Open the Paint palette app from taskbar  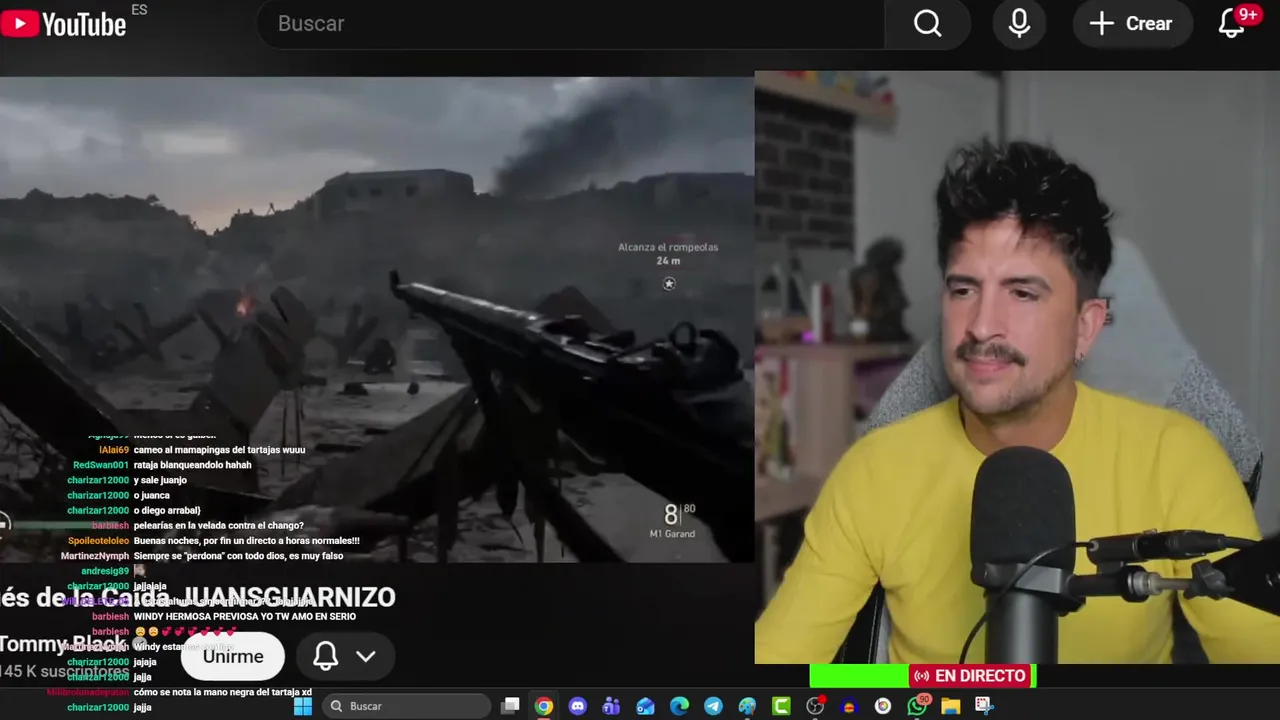[x=747, y=706]
